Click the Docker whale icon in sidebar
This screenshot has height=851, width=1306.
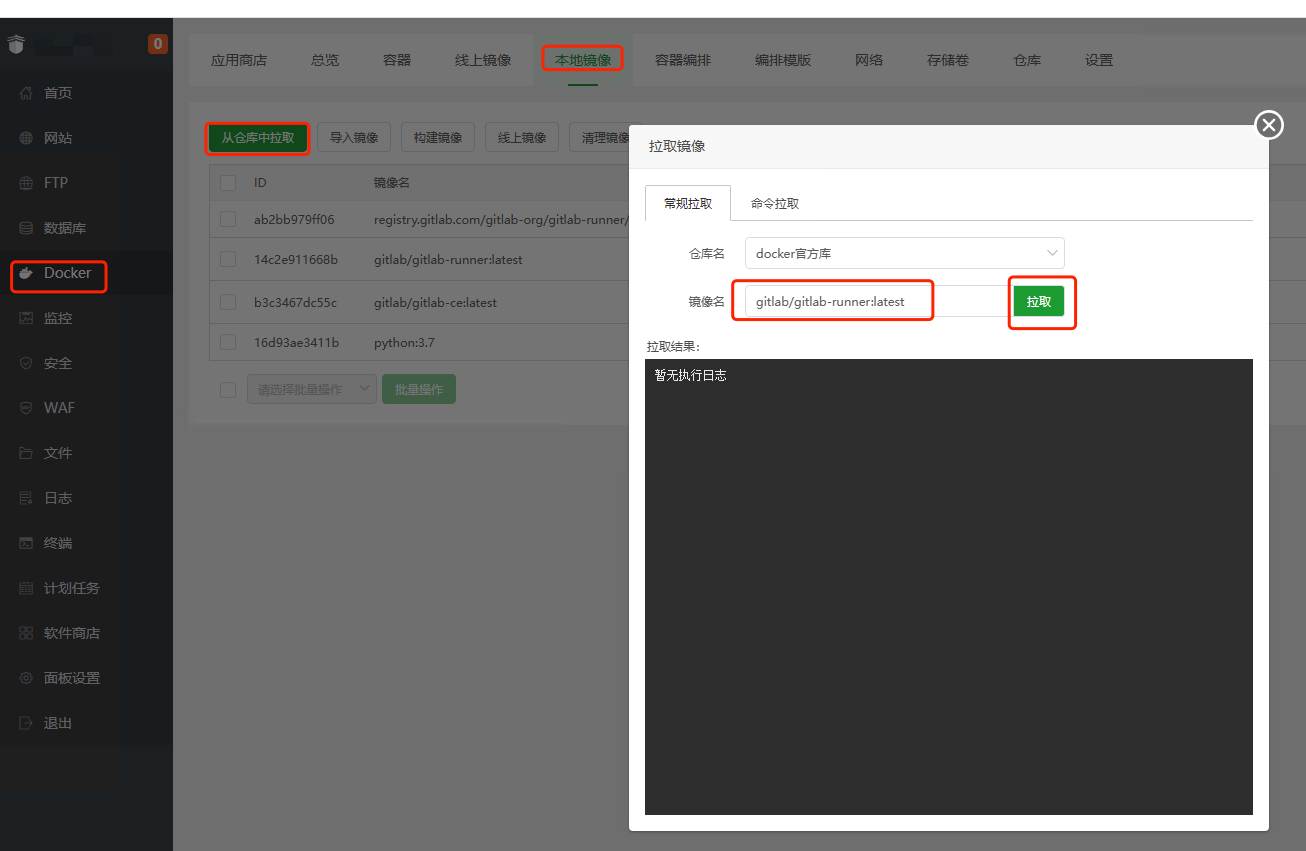(x=26, y=273)
